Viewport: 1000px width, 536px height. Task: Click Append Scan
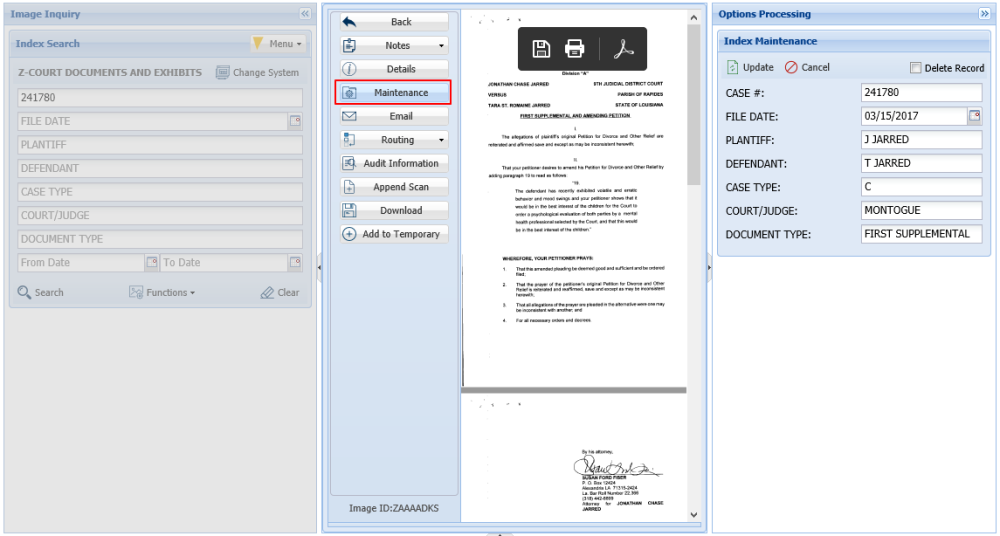(x=394, y=187)
